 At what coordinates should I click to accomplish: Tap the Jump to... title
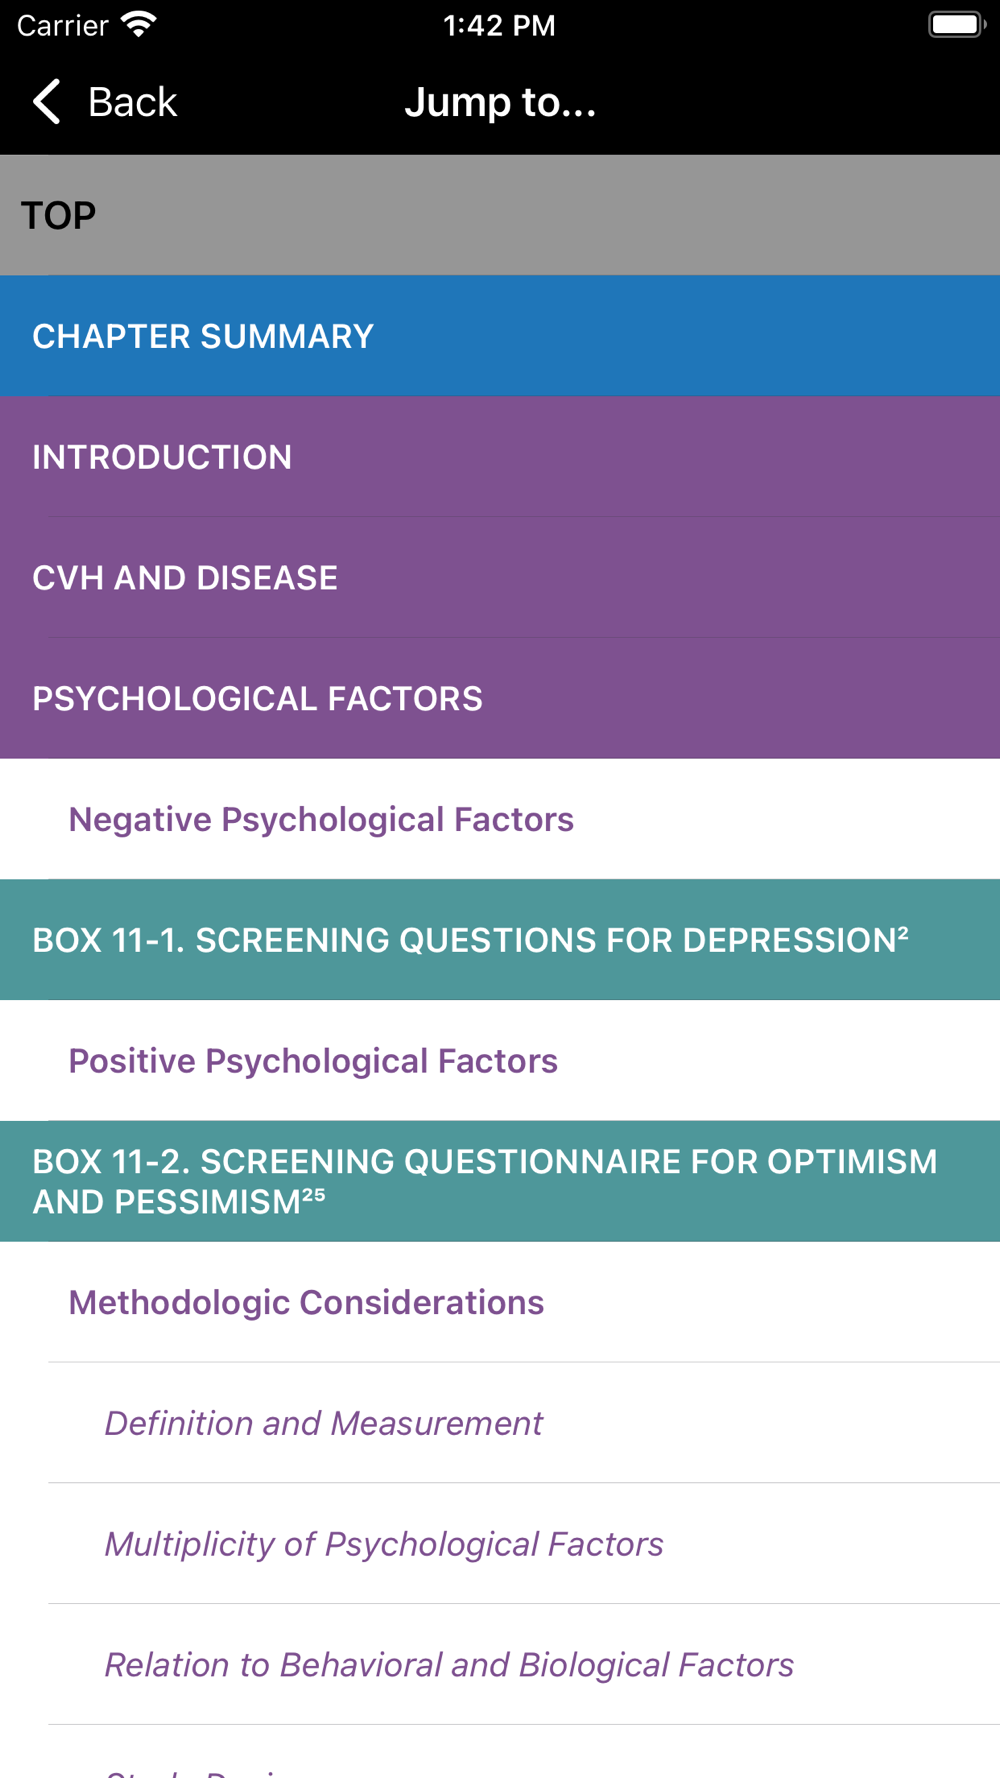click(500, 102)
